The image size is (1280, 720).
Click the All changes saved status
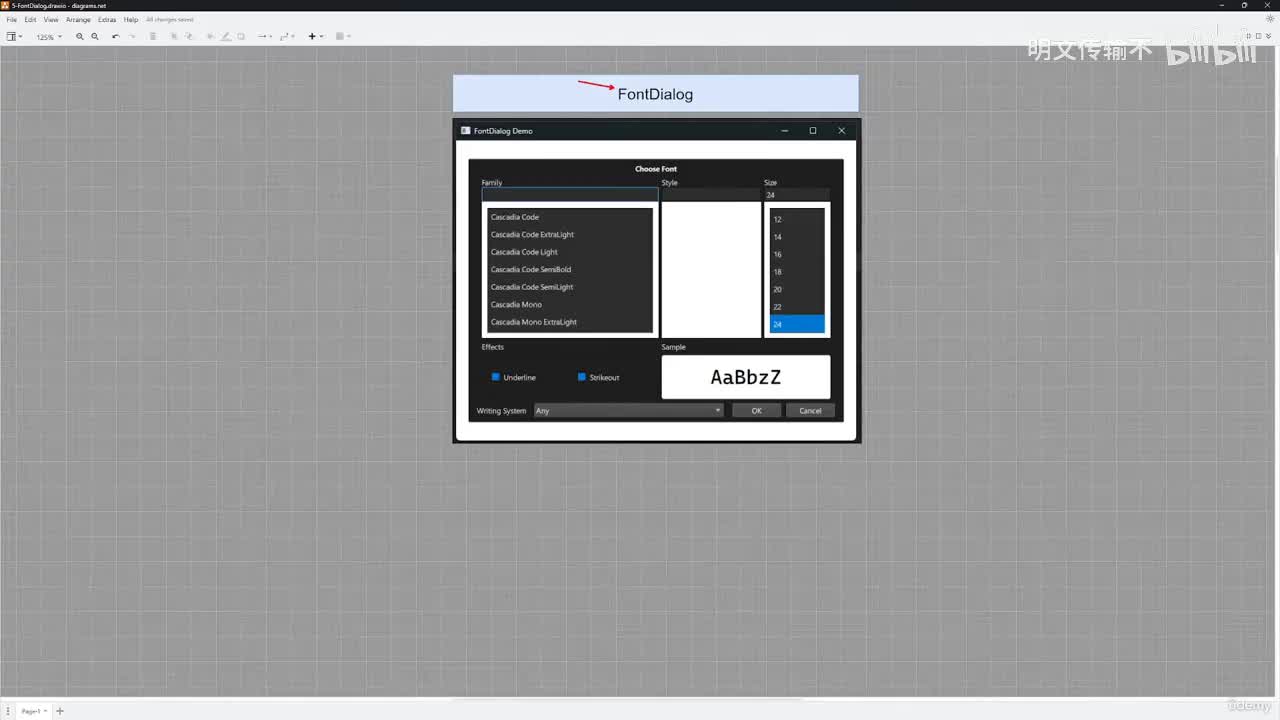point(170,20)
